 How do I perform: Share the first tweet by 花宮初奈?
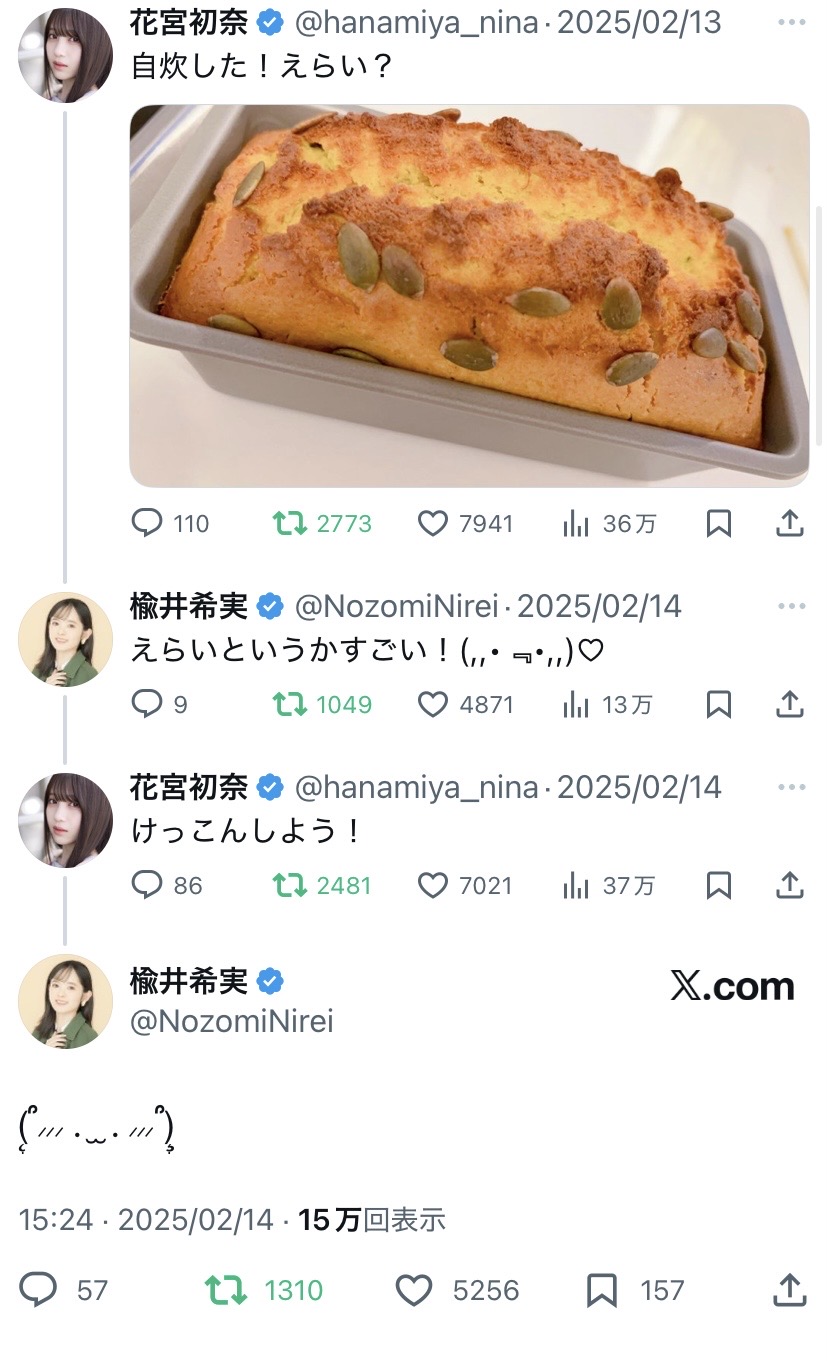point(790,523)
